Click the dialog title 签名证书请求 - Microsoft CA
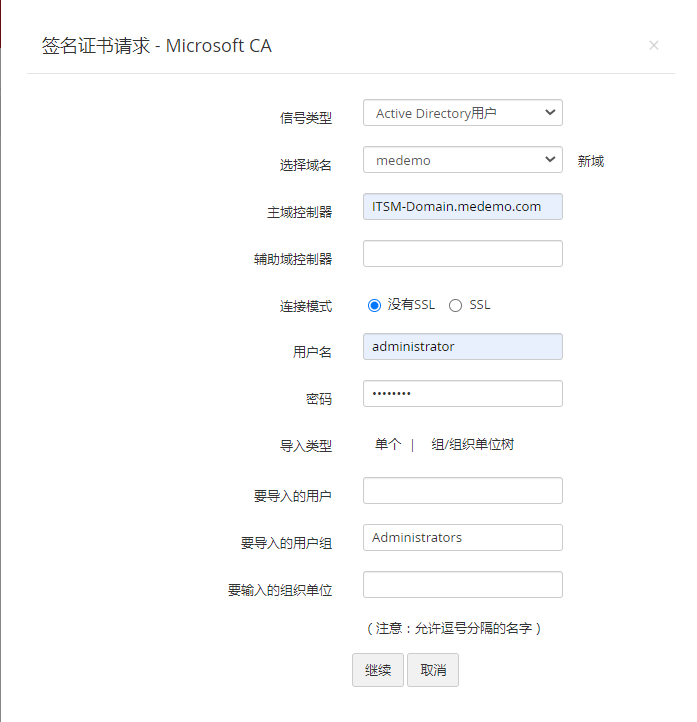The image size is (697, 722). tap(157, 46)
